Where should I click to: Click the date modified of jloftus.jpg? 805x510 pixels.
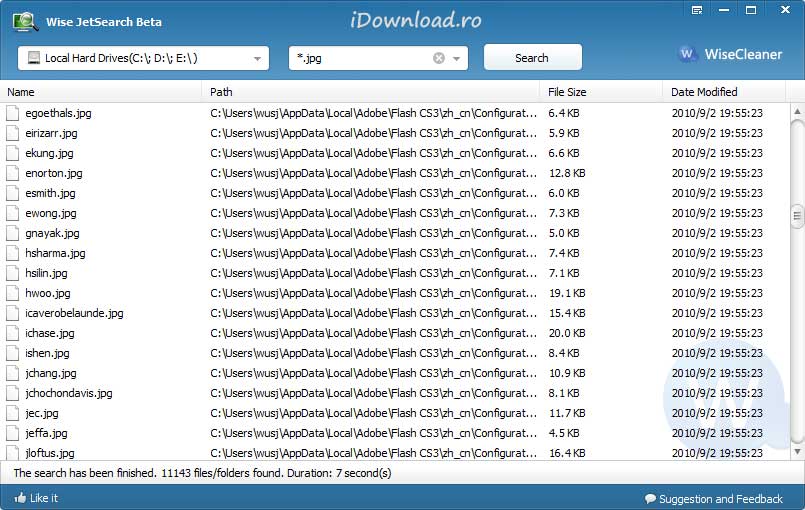pos(717,453)
